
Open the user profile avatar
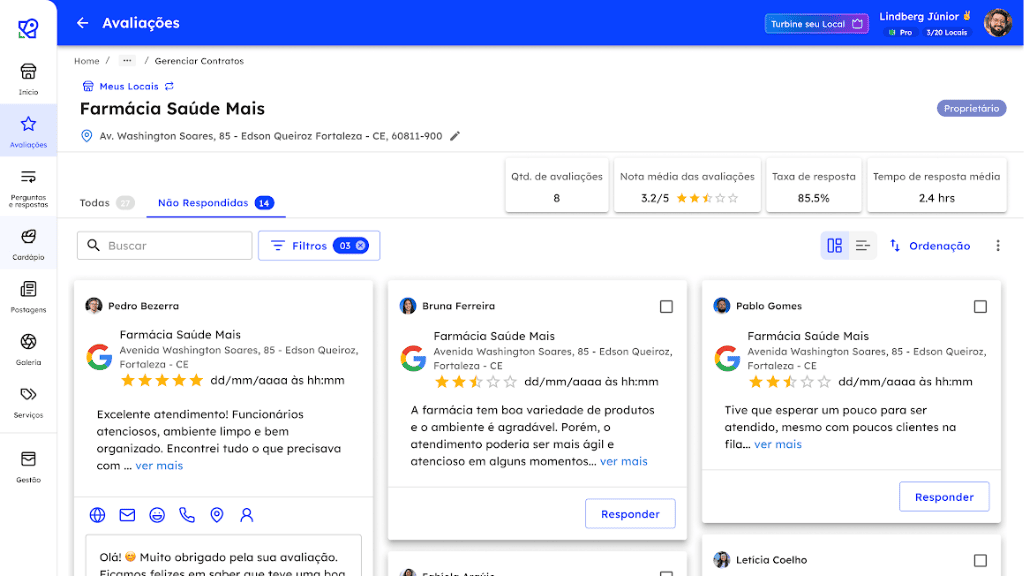[997, 23]
